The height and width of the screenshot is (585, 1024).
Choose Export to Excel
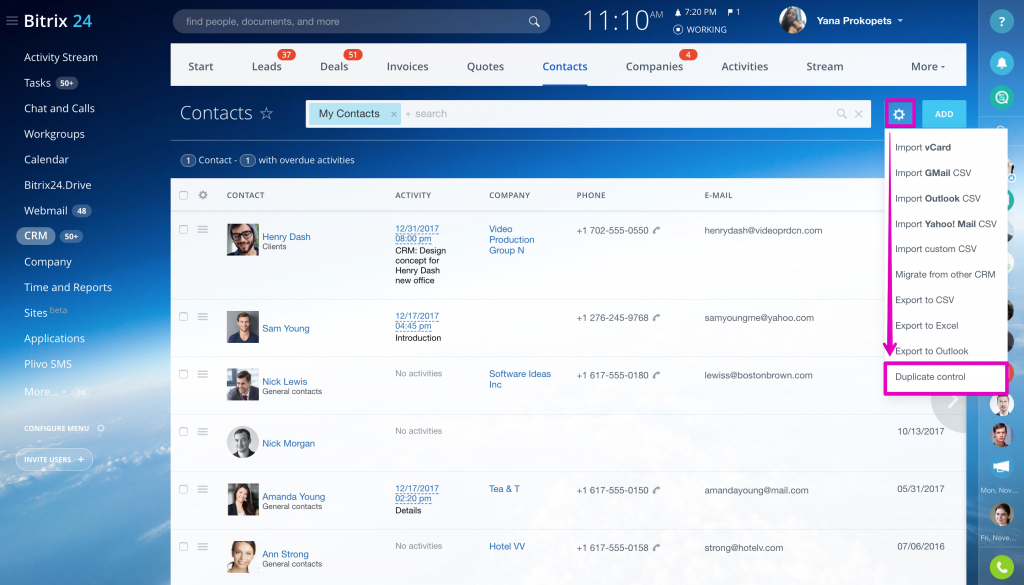point(927,326)
